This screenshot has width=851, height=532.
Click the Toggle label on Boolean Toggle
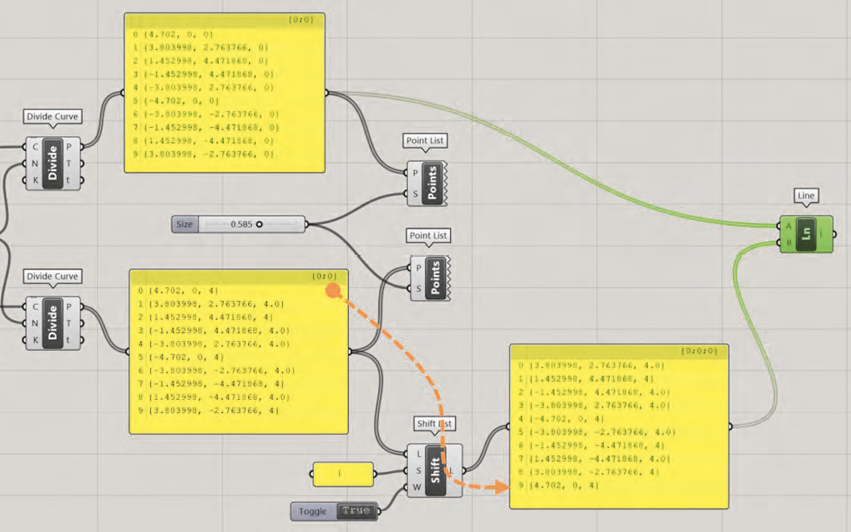coord(313,511)
